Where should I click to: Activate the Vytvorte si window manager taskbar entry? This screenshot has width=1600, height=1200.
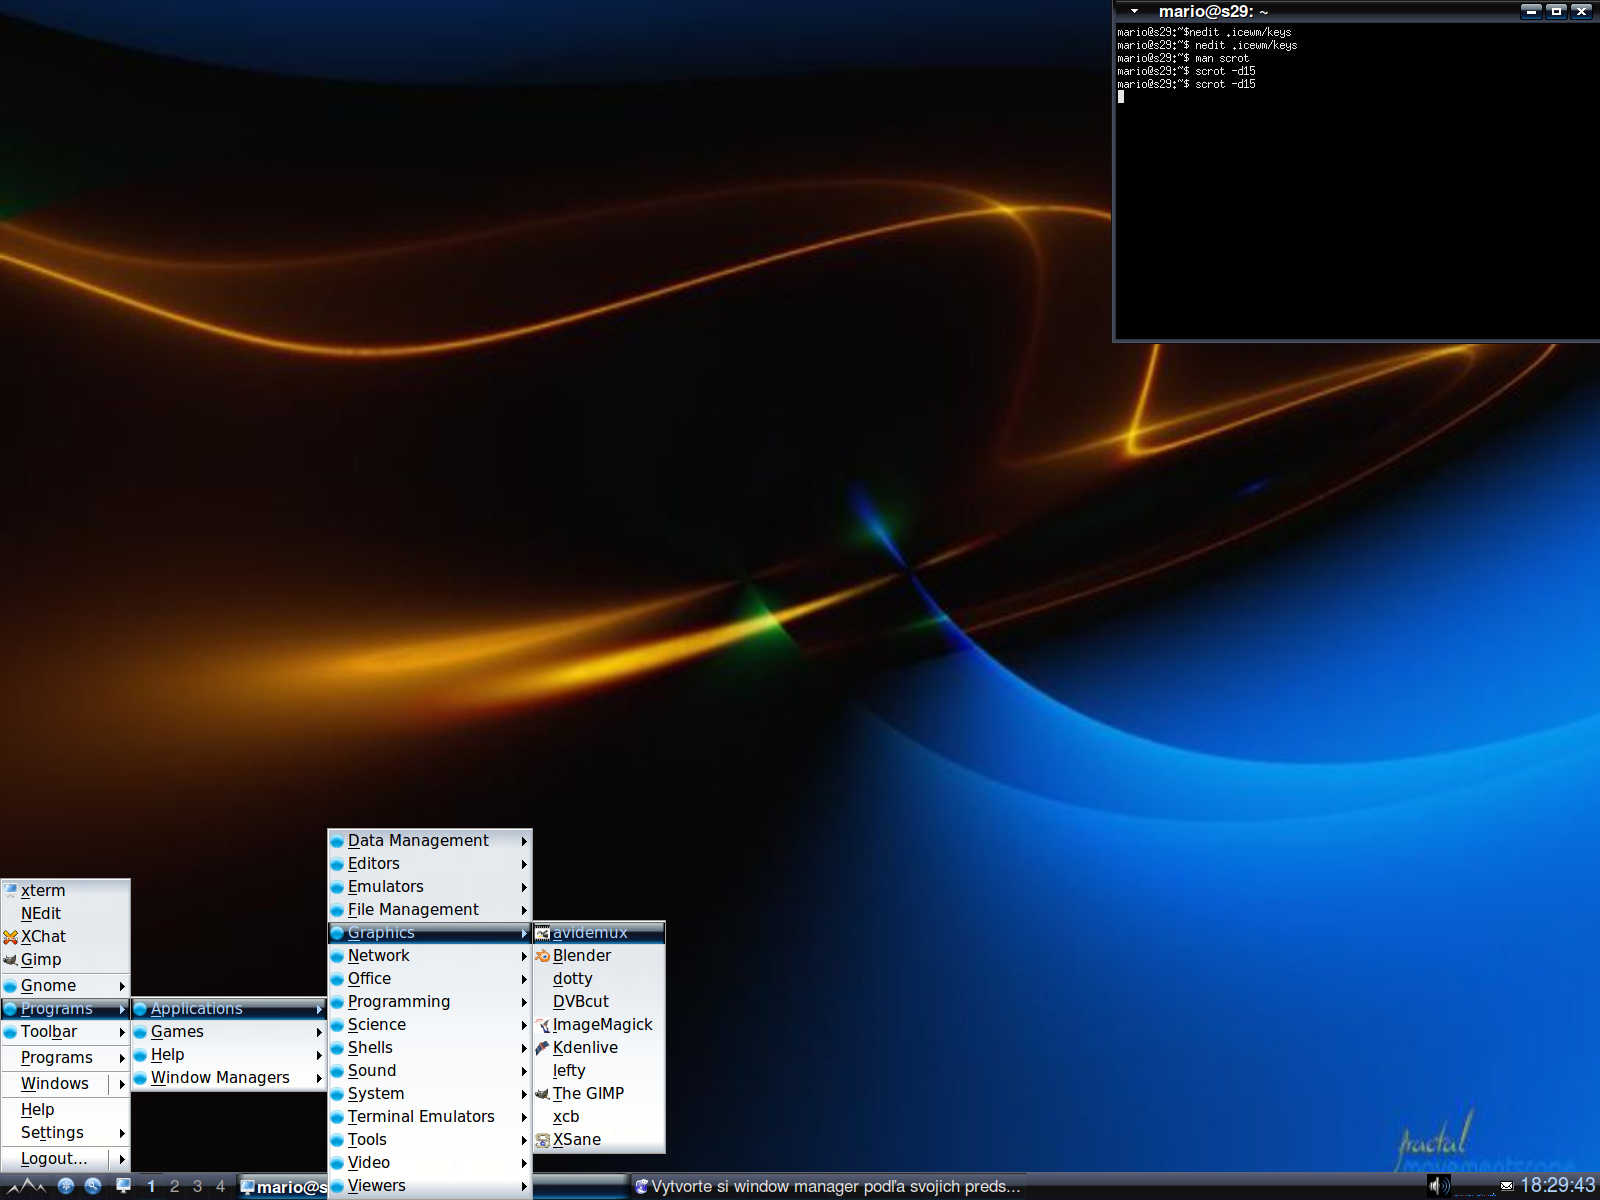click(828, 1186)
